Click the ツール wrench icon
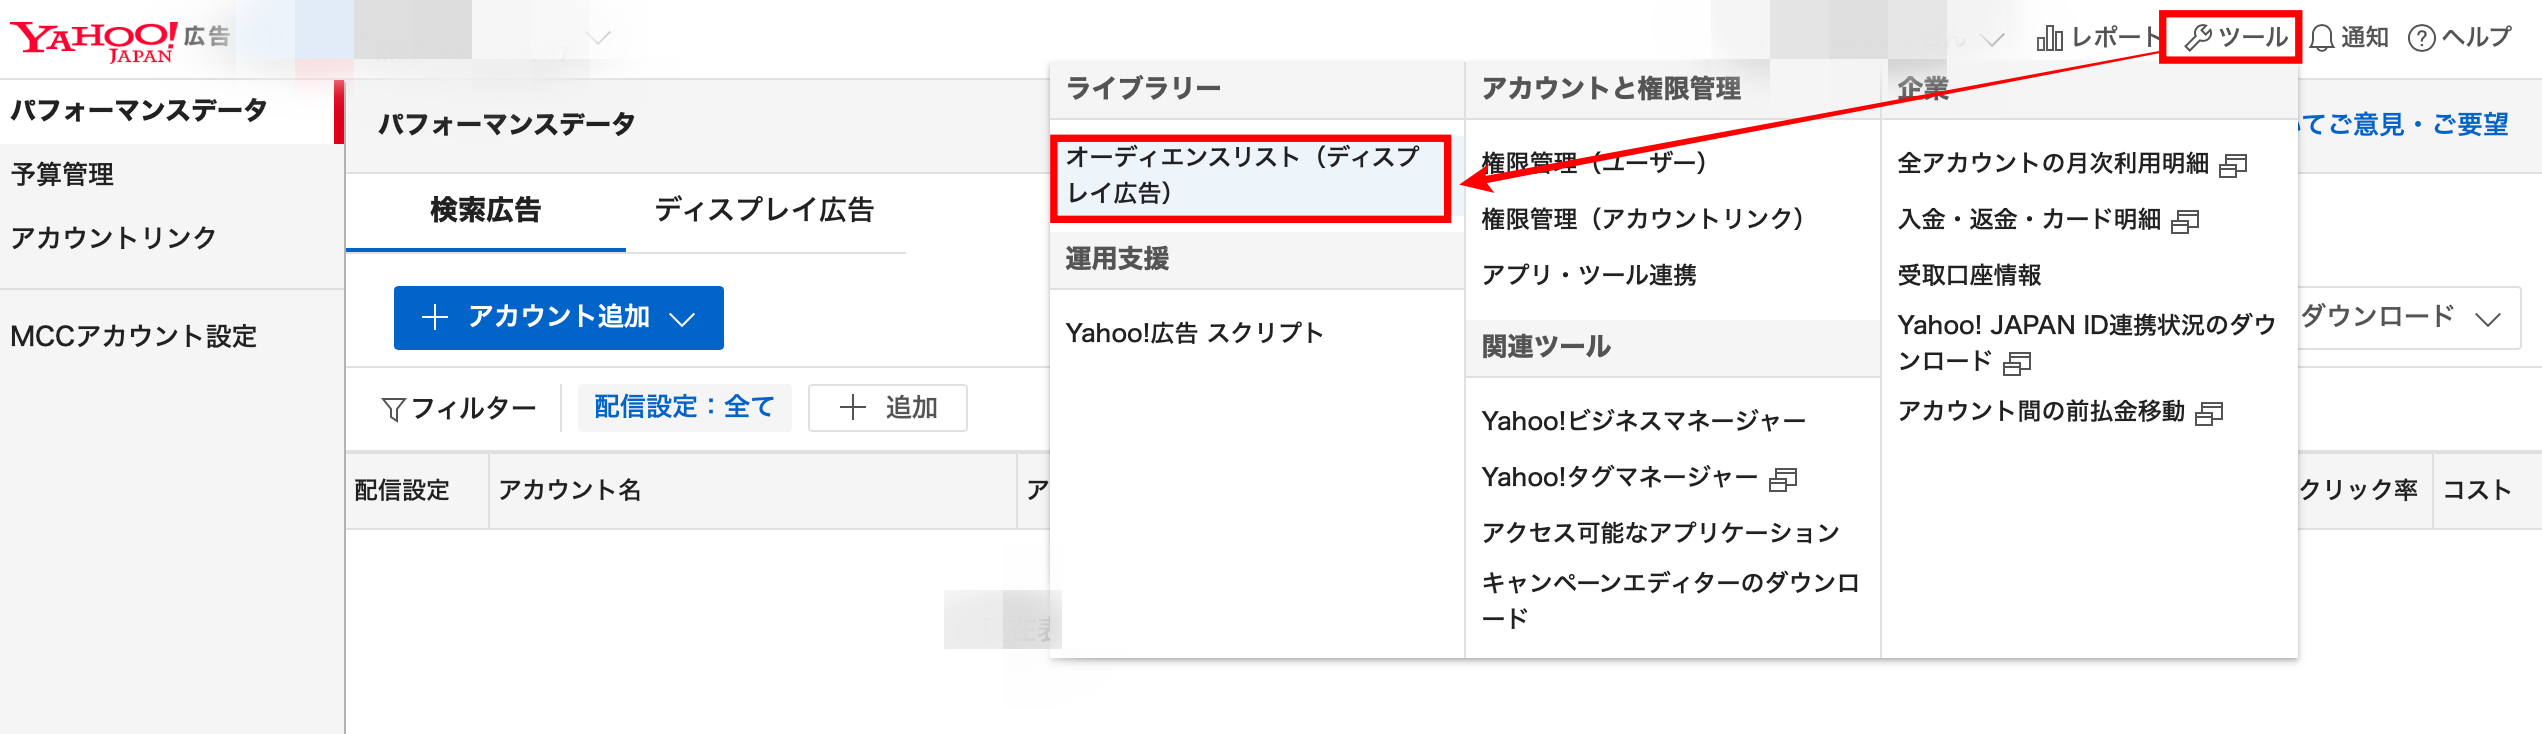The height and width of the screenshot is (734, 2542). pyautogui.click(x=2197, y=38)
